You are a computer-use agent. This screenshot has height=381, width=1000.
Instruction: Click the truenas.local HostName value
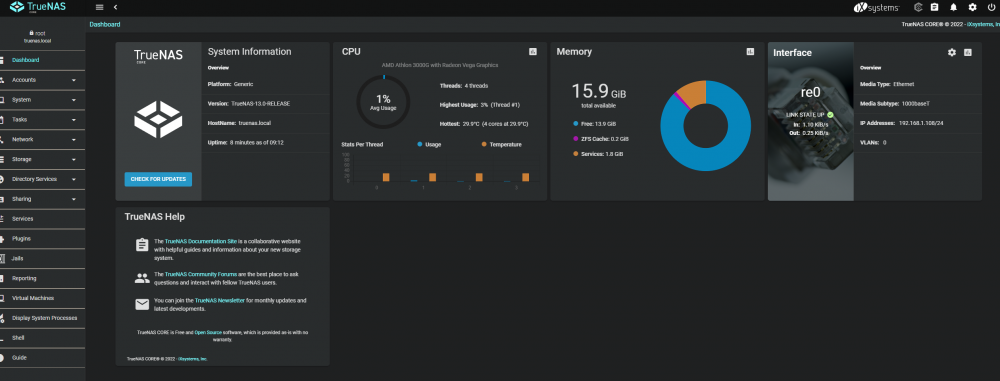click(x=254, y=123)
